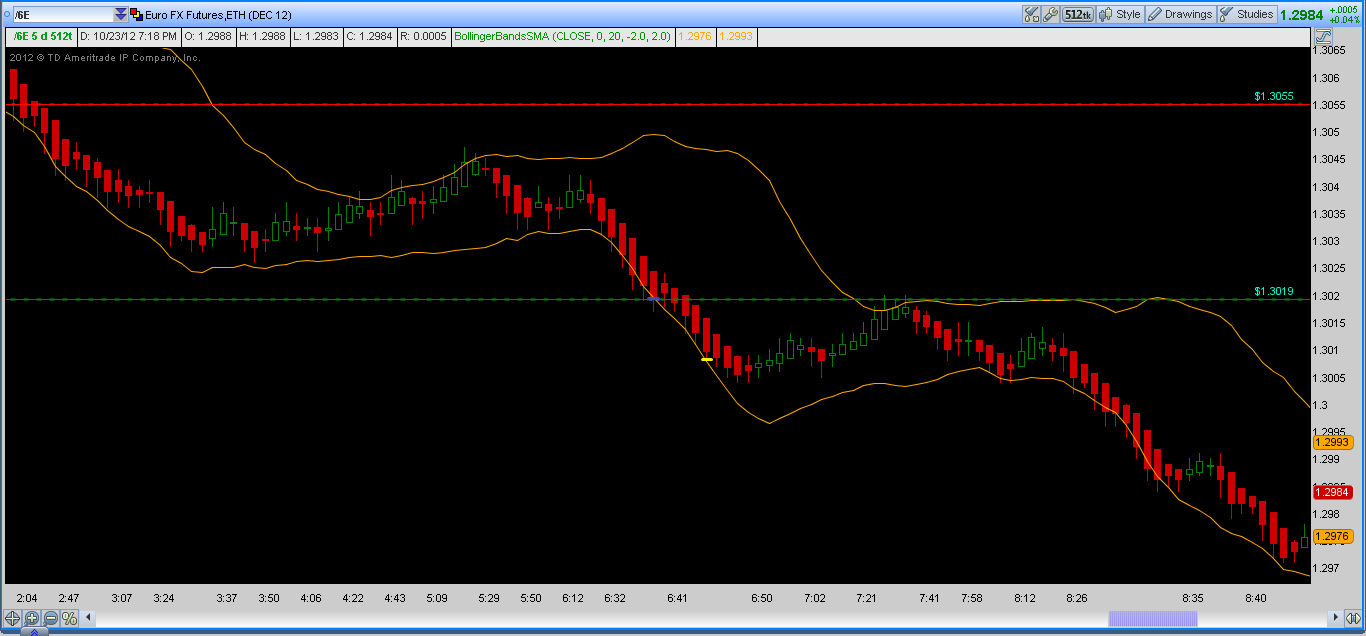Click the 2:04 time axis label

coord(27,598)
